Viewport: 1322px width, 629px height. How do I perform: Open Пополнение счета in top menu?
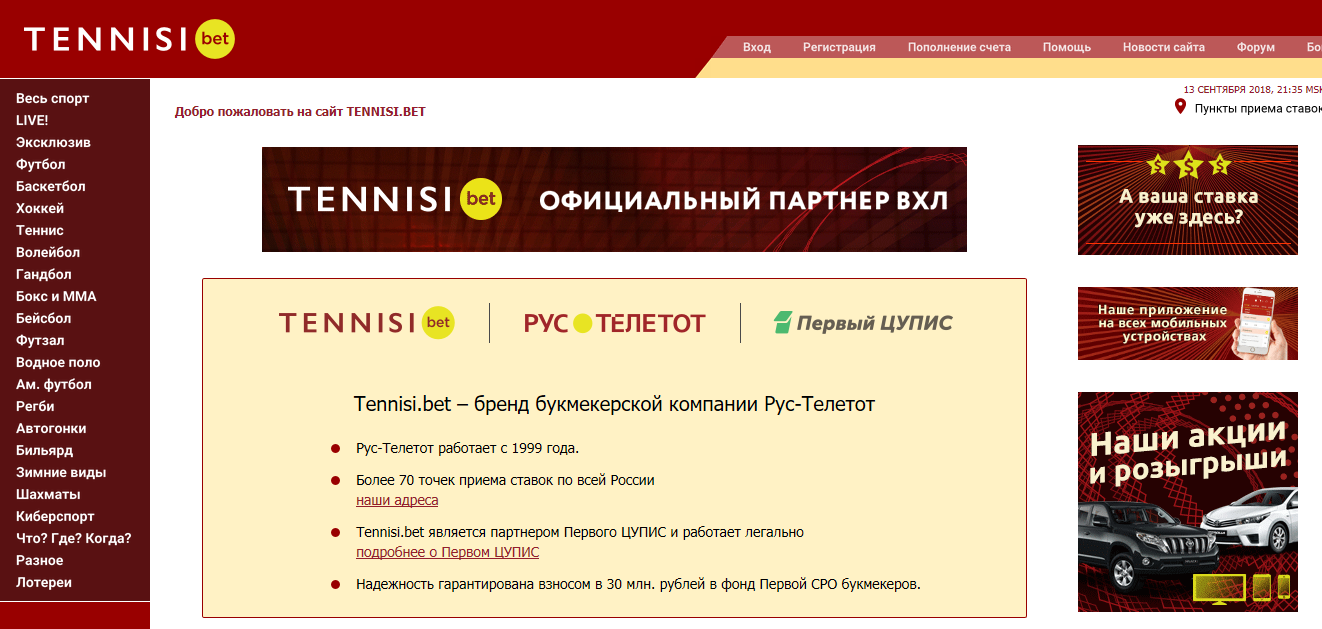[959, 47]
